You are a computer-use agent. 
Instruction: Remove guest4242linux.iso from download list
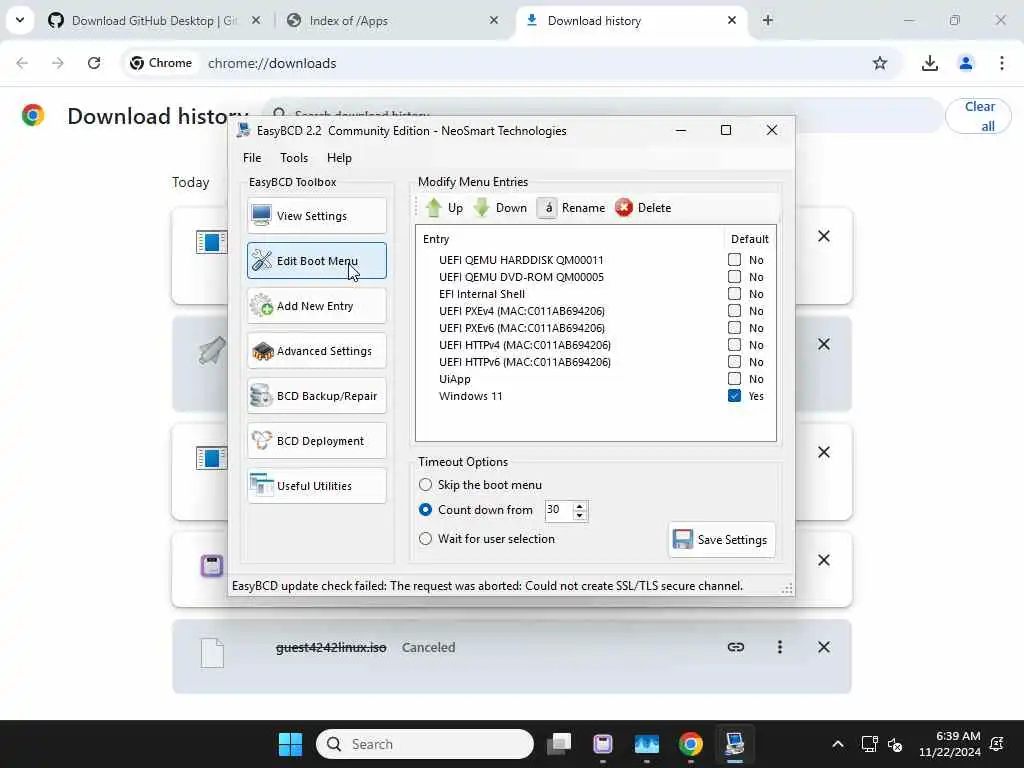824,647
